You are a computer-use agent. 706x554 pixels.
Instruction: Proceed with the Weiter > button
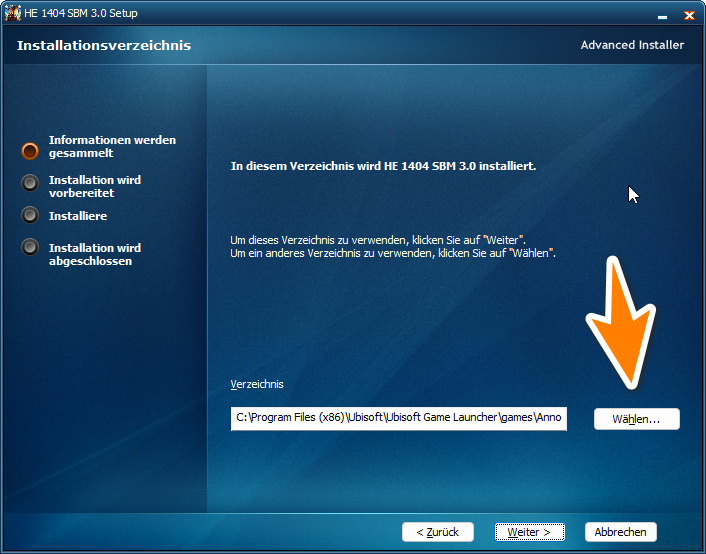[x=530, y=532]
